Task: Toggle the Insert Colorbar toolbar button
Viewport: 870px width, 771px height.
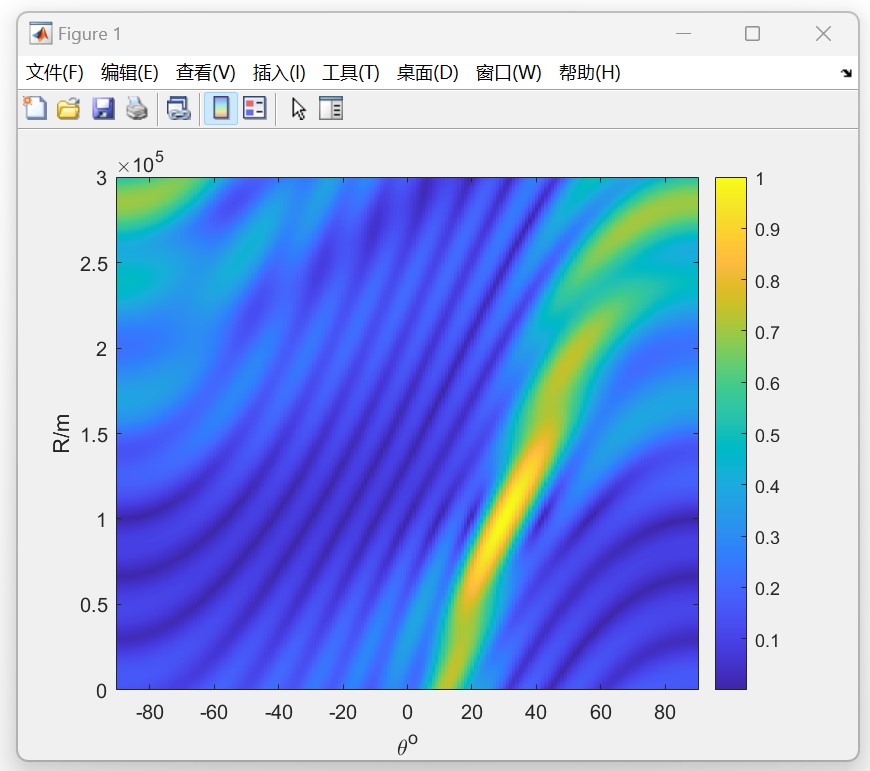Action: pos(221,108)
